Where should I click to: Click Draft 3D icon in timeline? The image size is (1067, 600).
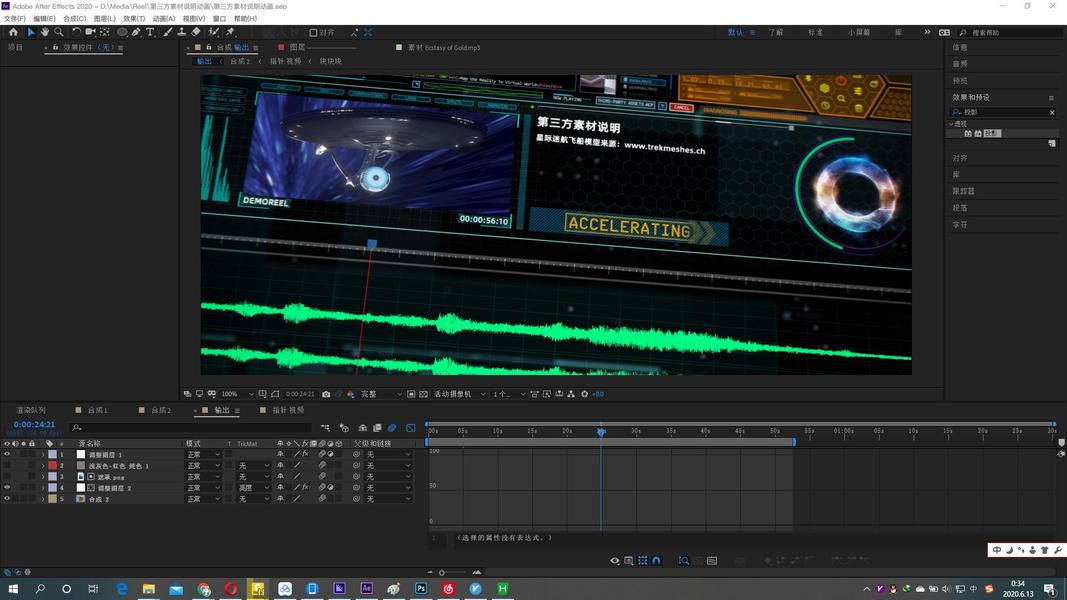coord(344,428)
